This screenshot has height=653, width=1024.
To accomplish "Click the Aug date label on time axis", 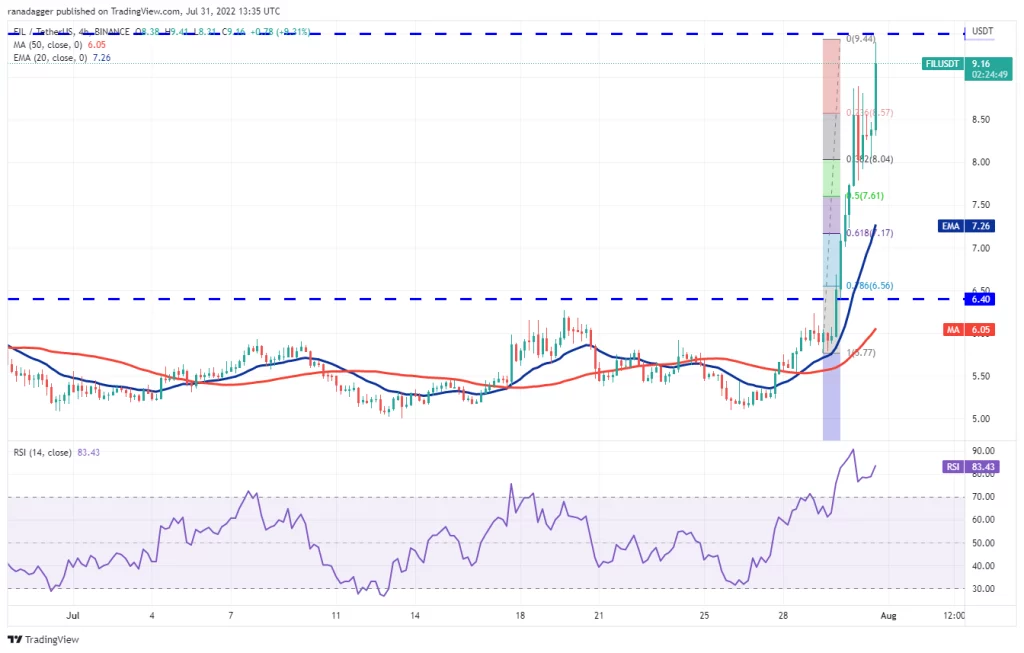I will [x=888, y=615].
